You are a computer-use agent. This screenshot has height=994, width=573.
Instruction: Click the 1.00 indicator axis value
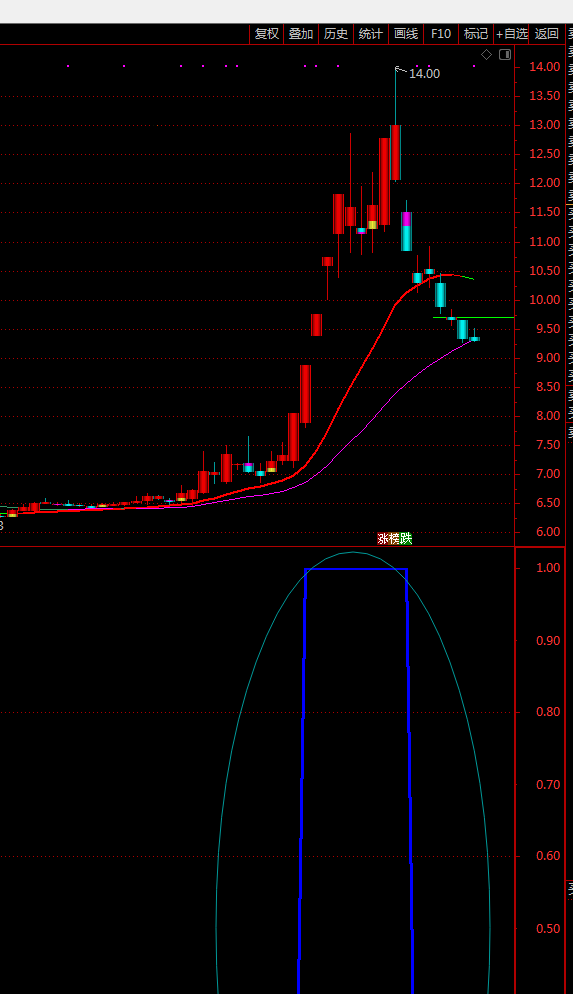[548, 567]
